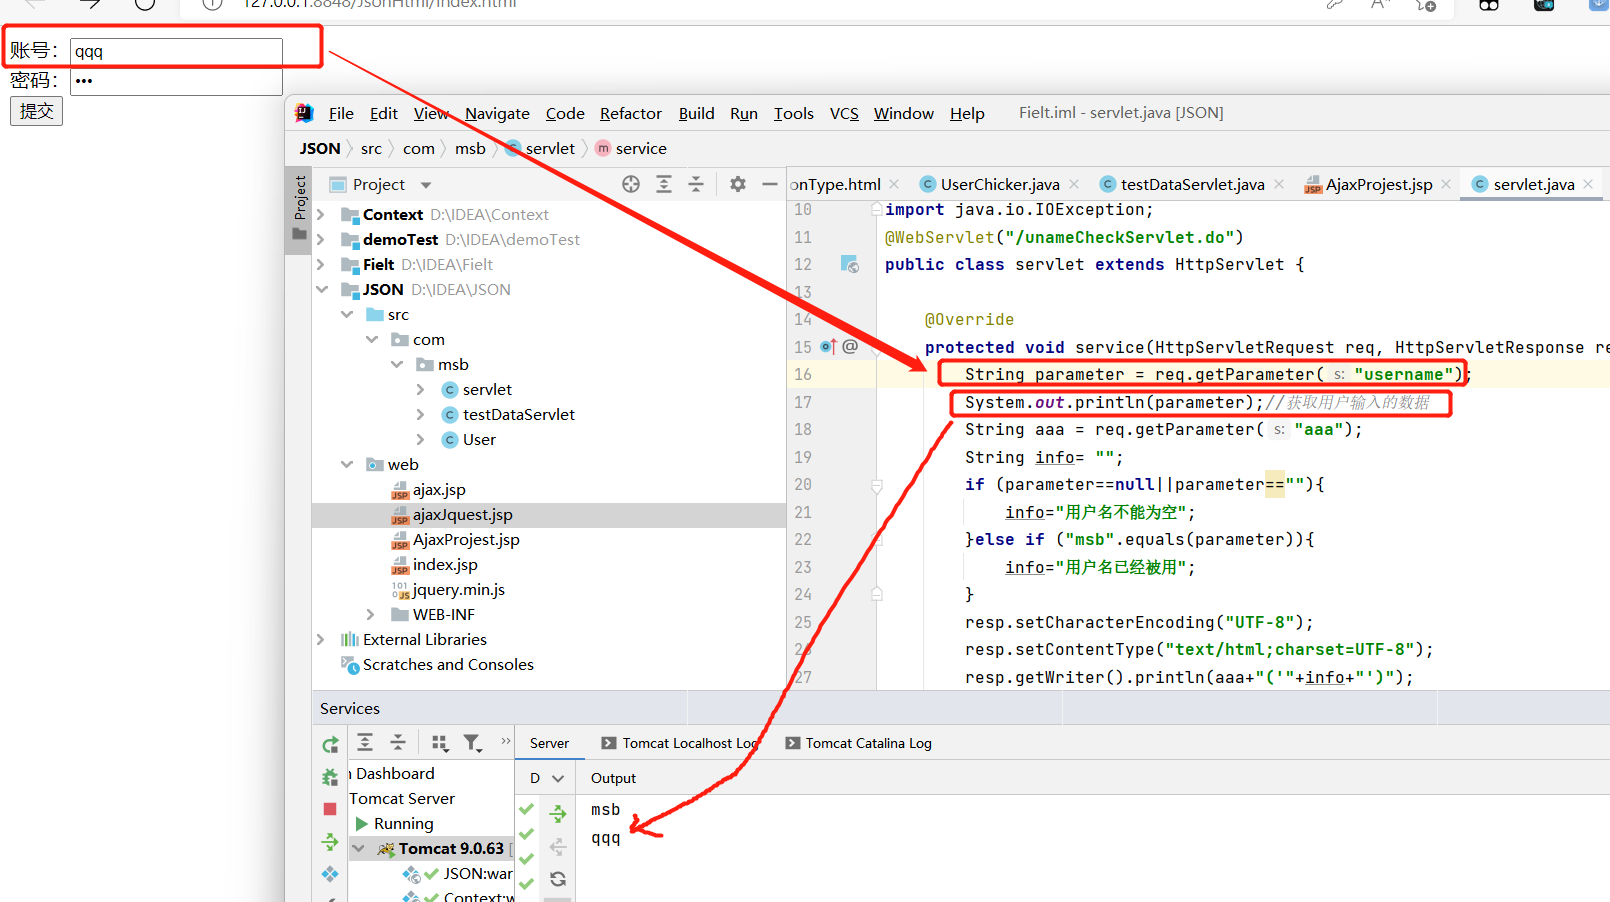Open the Services filter options
Screen dimensions: 1610x902
point(472,742)
